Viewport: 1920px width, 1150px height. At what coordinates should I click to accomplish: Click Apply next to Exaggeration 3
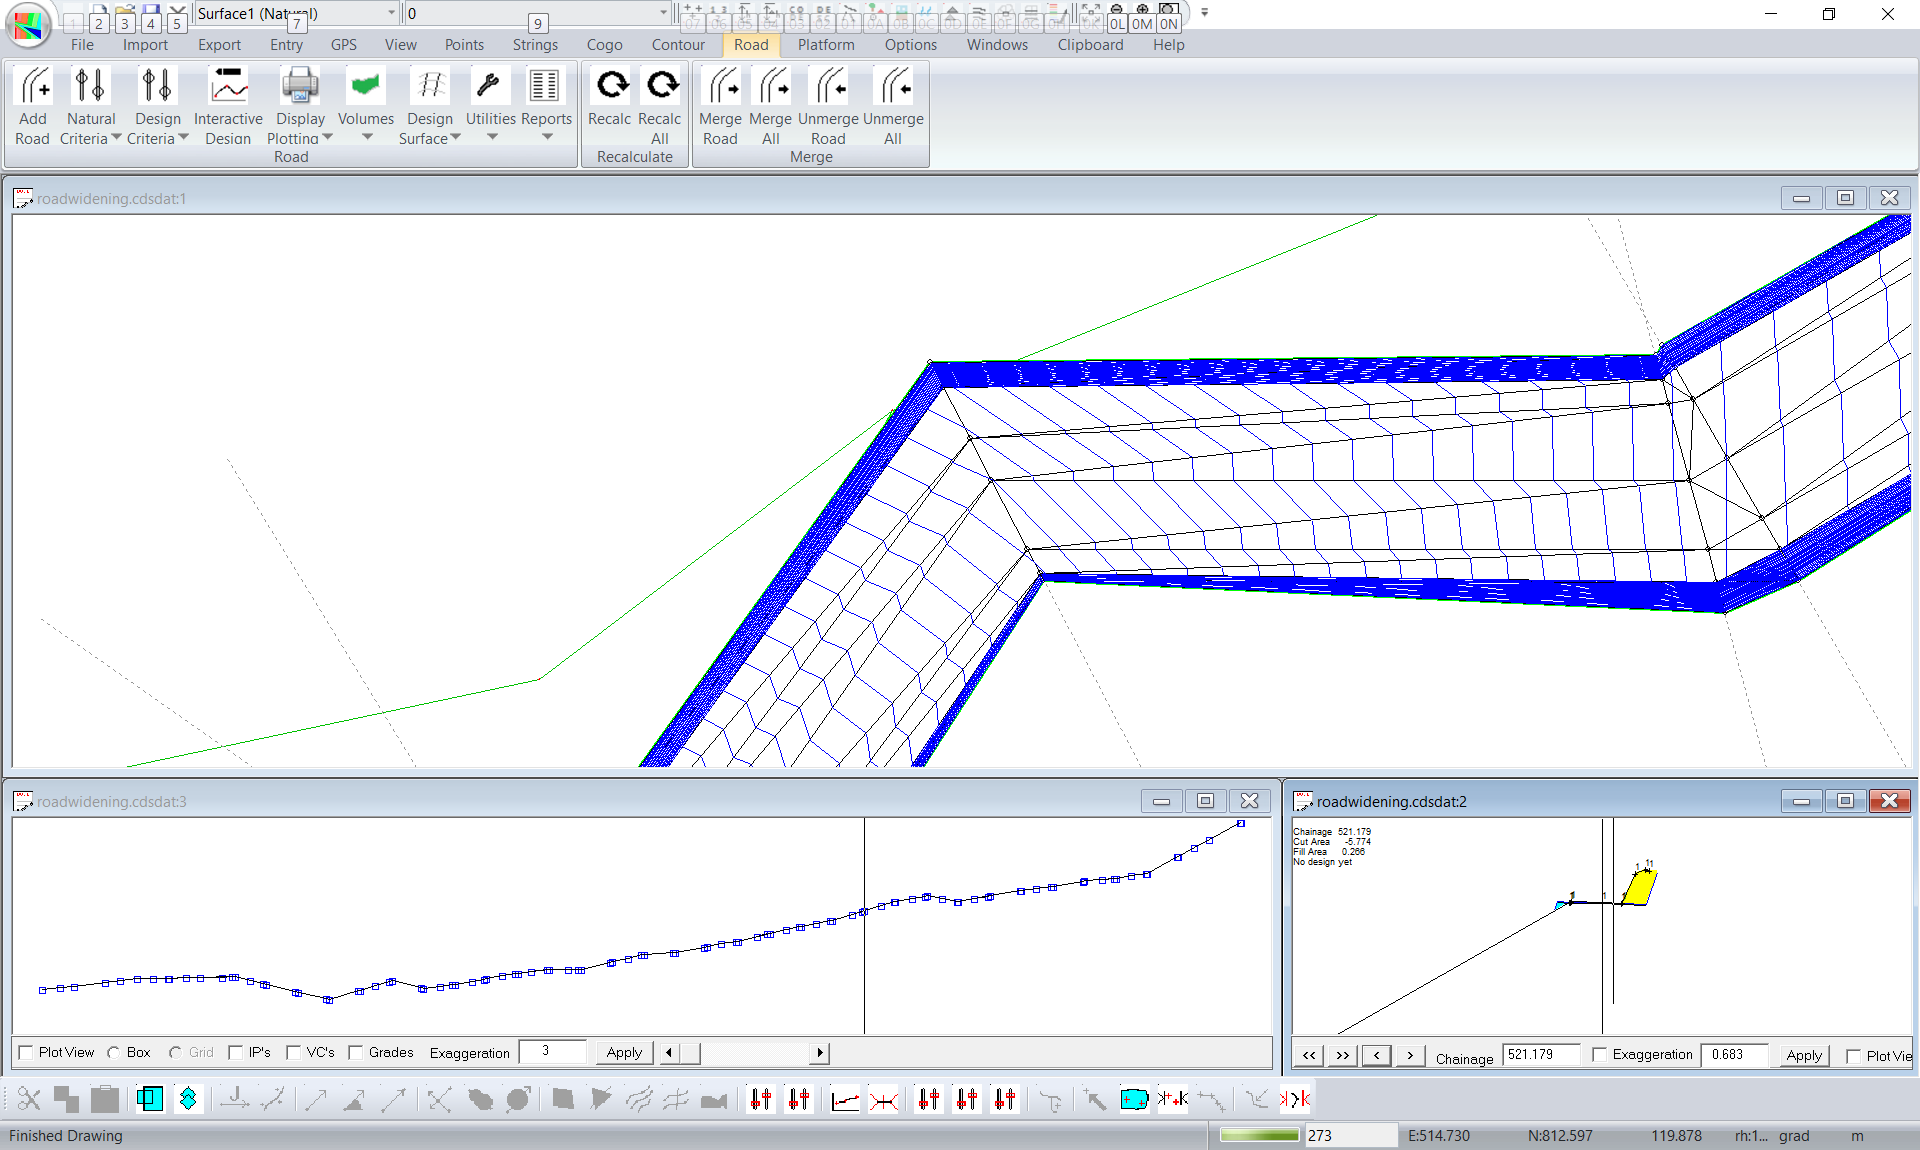[x=624, y=1052]
